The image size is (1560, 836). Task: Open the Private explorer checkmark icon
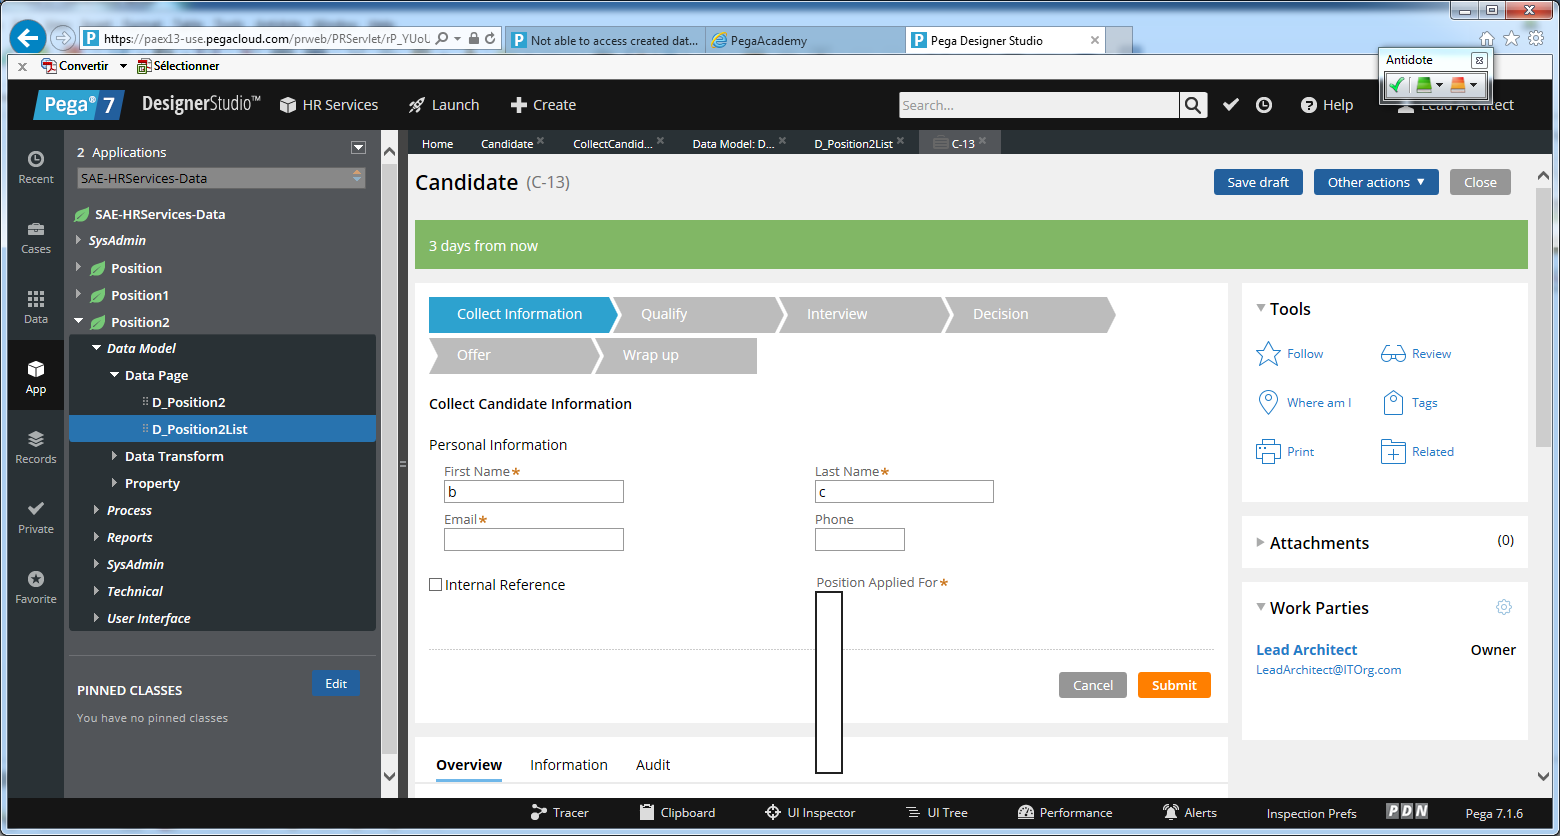click(x=36, y=517)
